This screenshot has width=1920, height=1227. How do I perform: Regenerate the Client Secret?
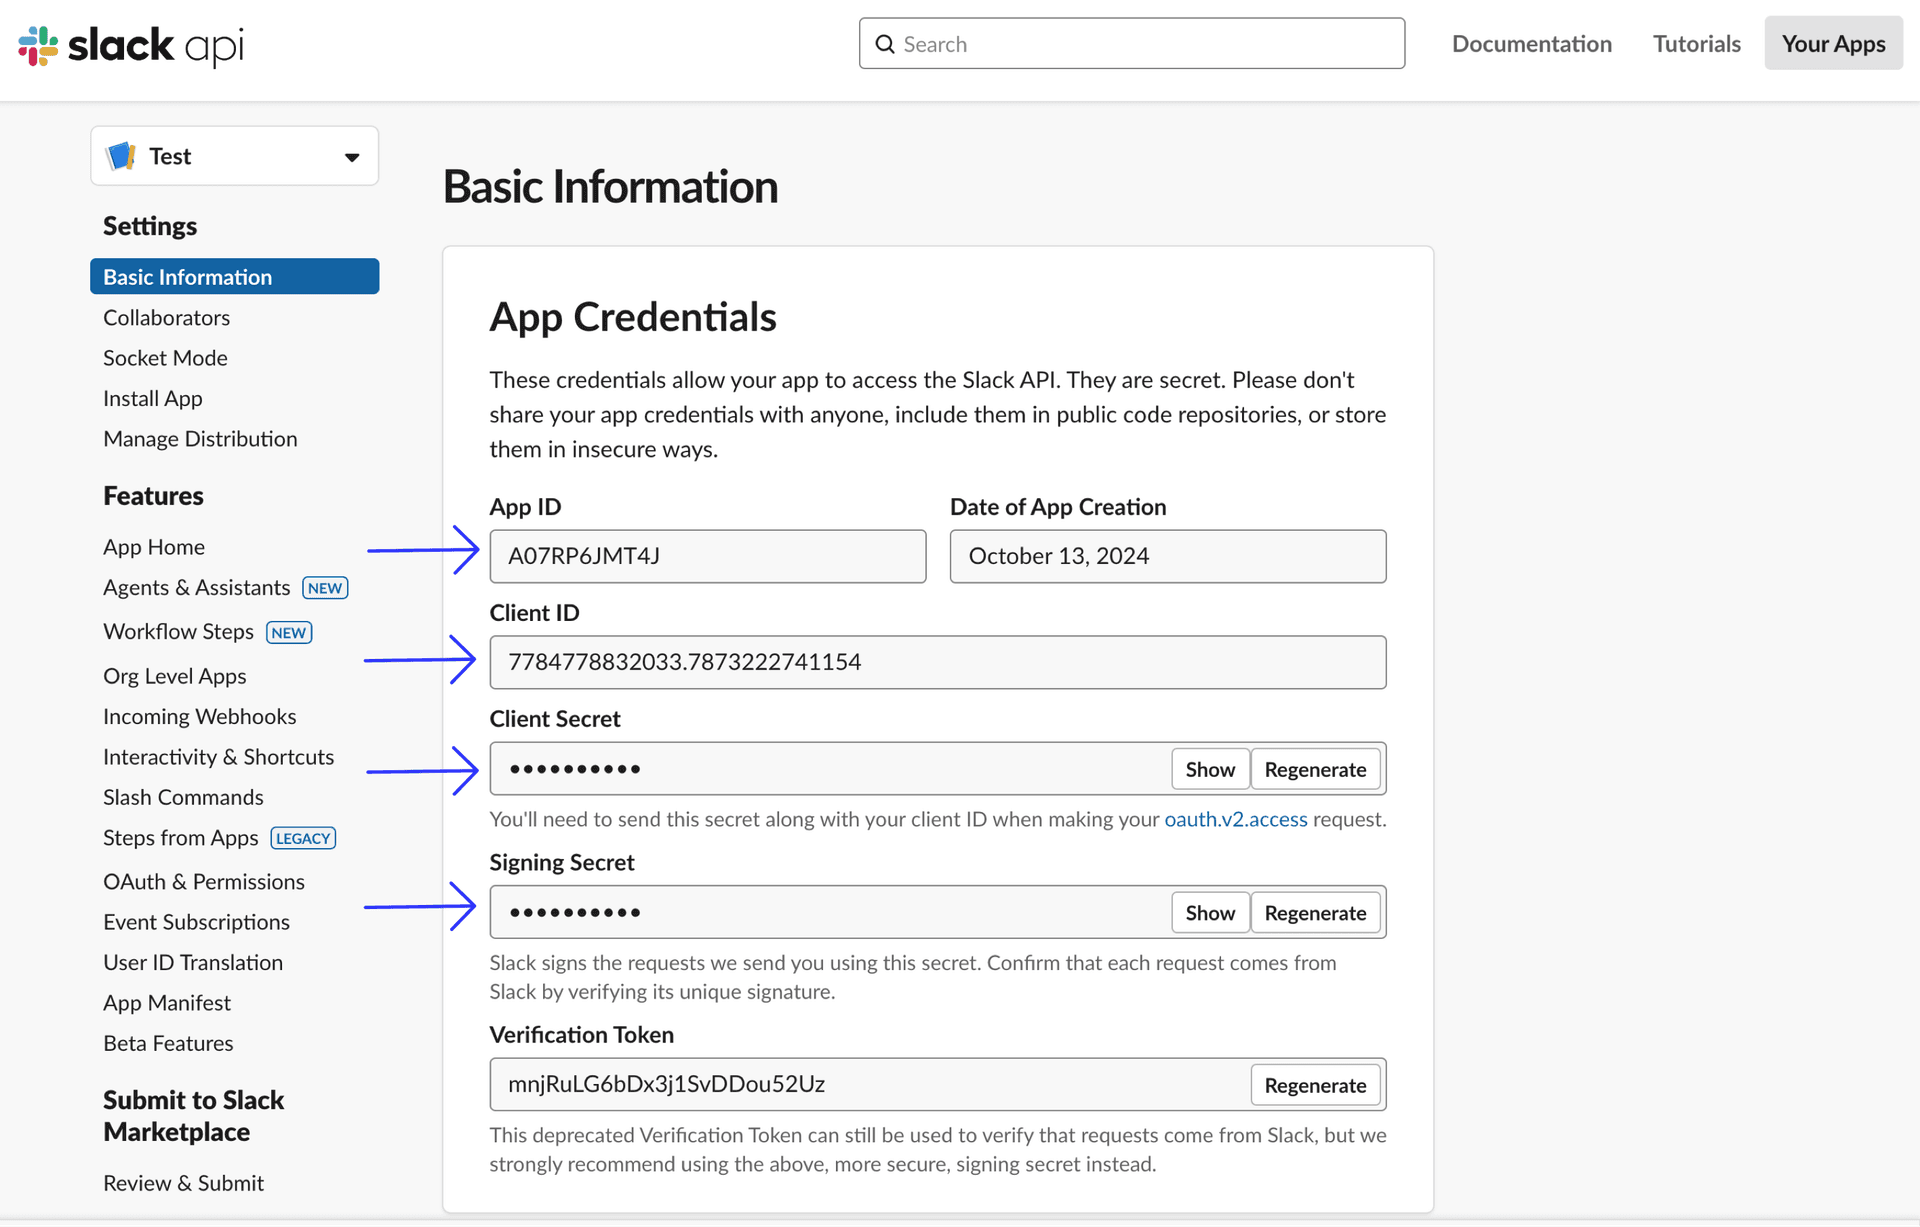[x=1315, y=769]
